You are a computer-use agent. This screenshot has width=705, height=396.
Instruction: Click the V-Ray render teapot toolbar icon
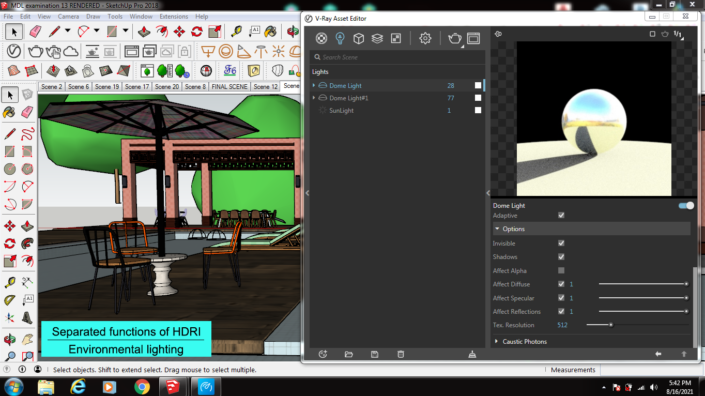tap(35, 51)
